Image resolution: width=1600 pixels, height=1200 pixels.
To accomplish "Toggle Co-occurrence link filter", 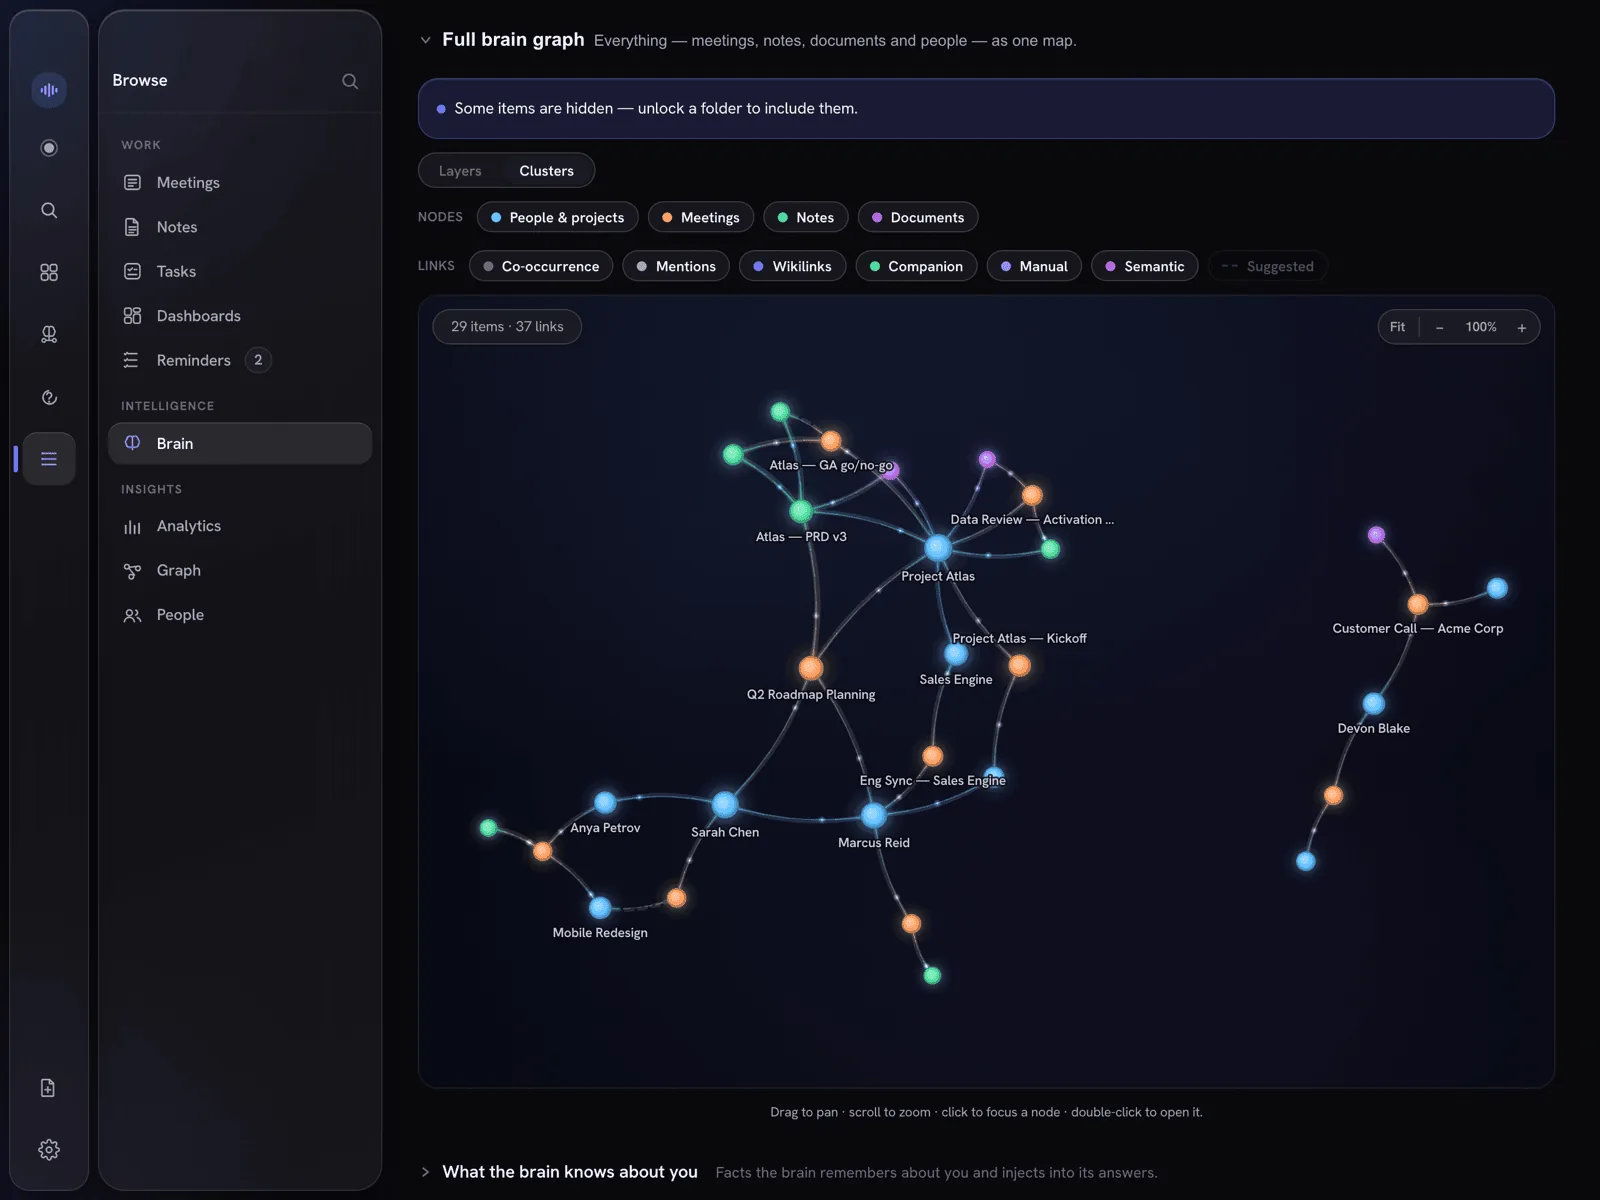I will (540, 266).
